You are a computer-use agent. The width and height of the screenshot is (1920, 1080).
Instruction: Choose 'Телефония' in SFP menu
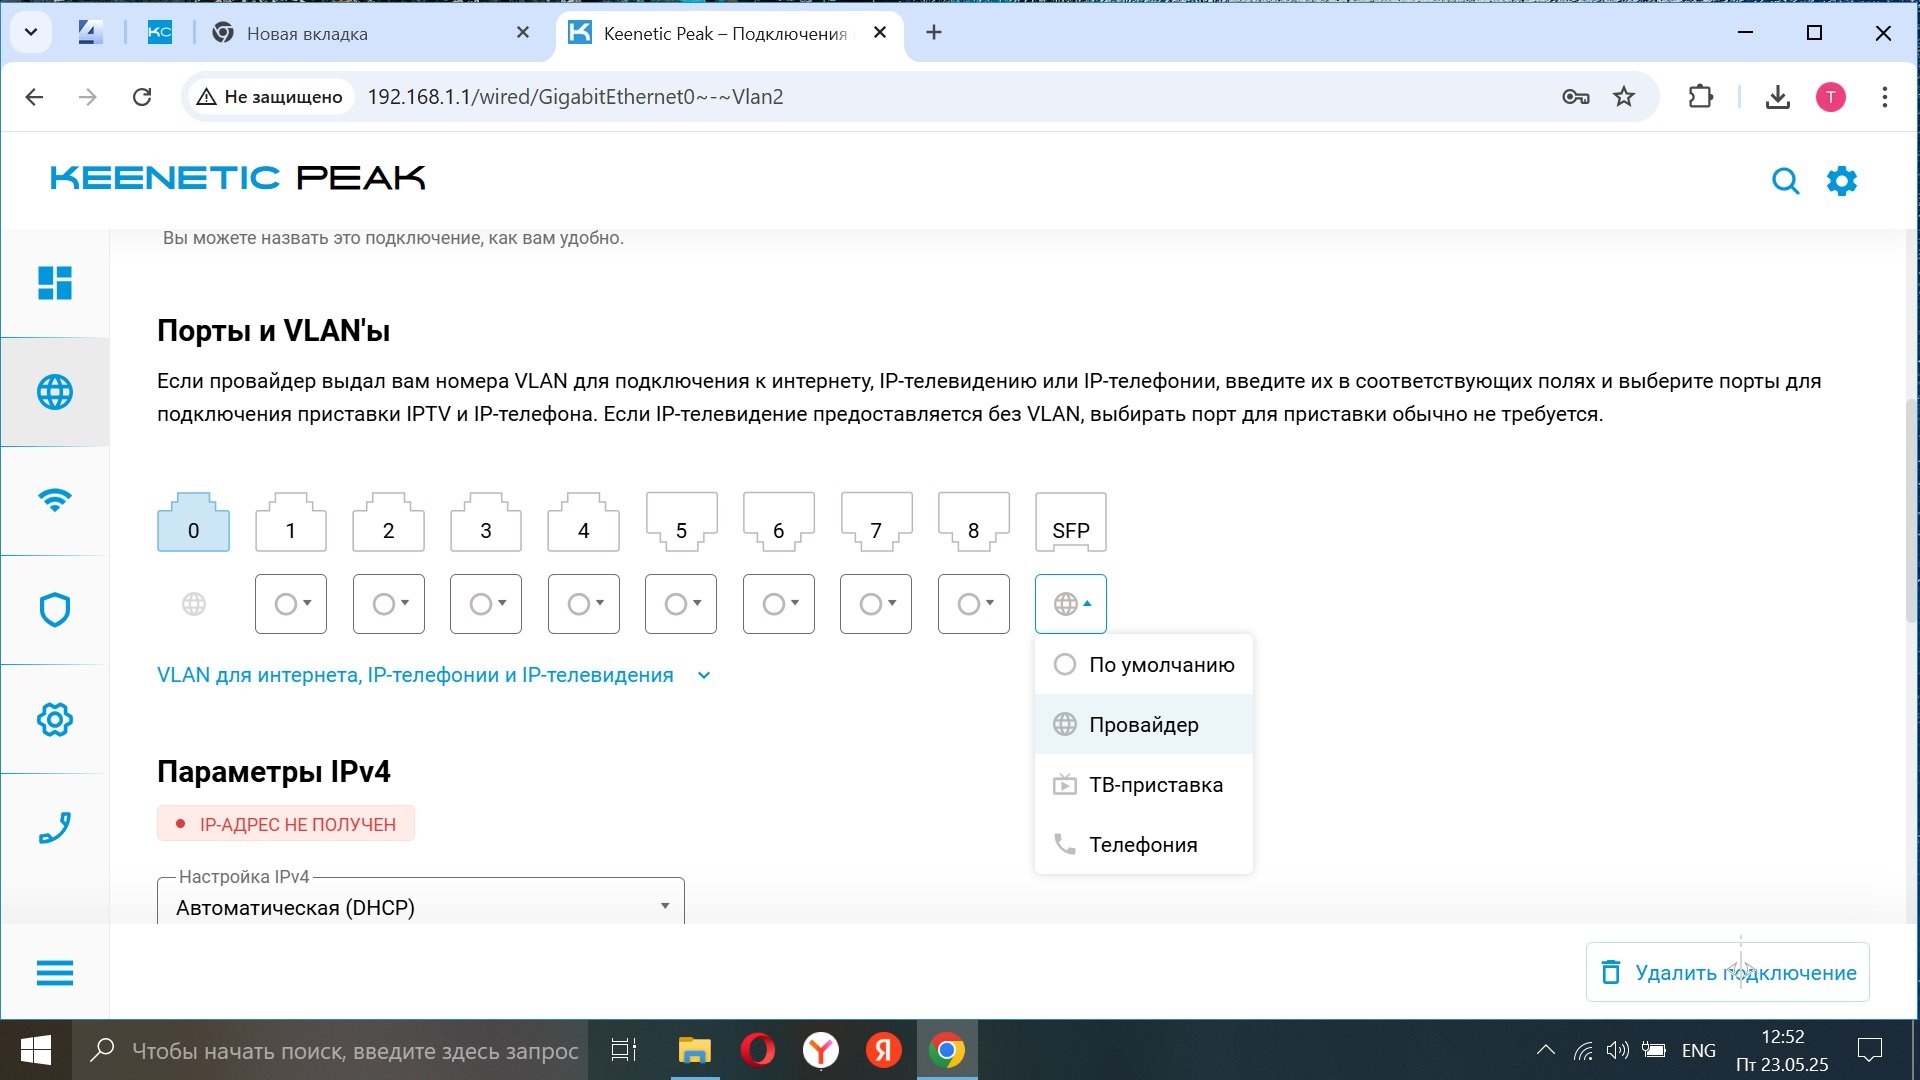[1144, 845]
